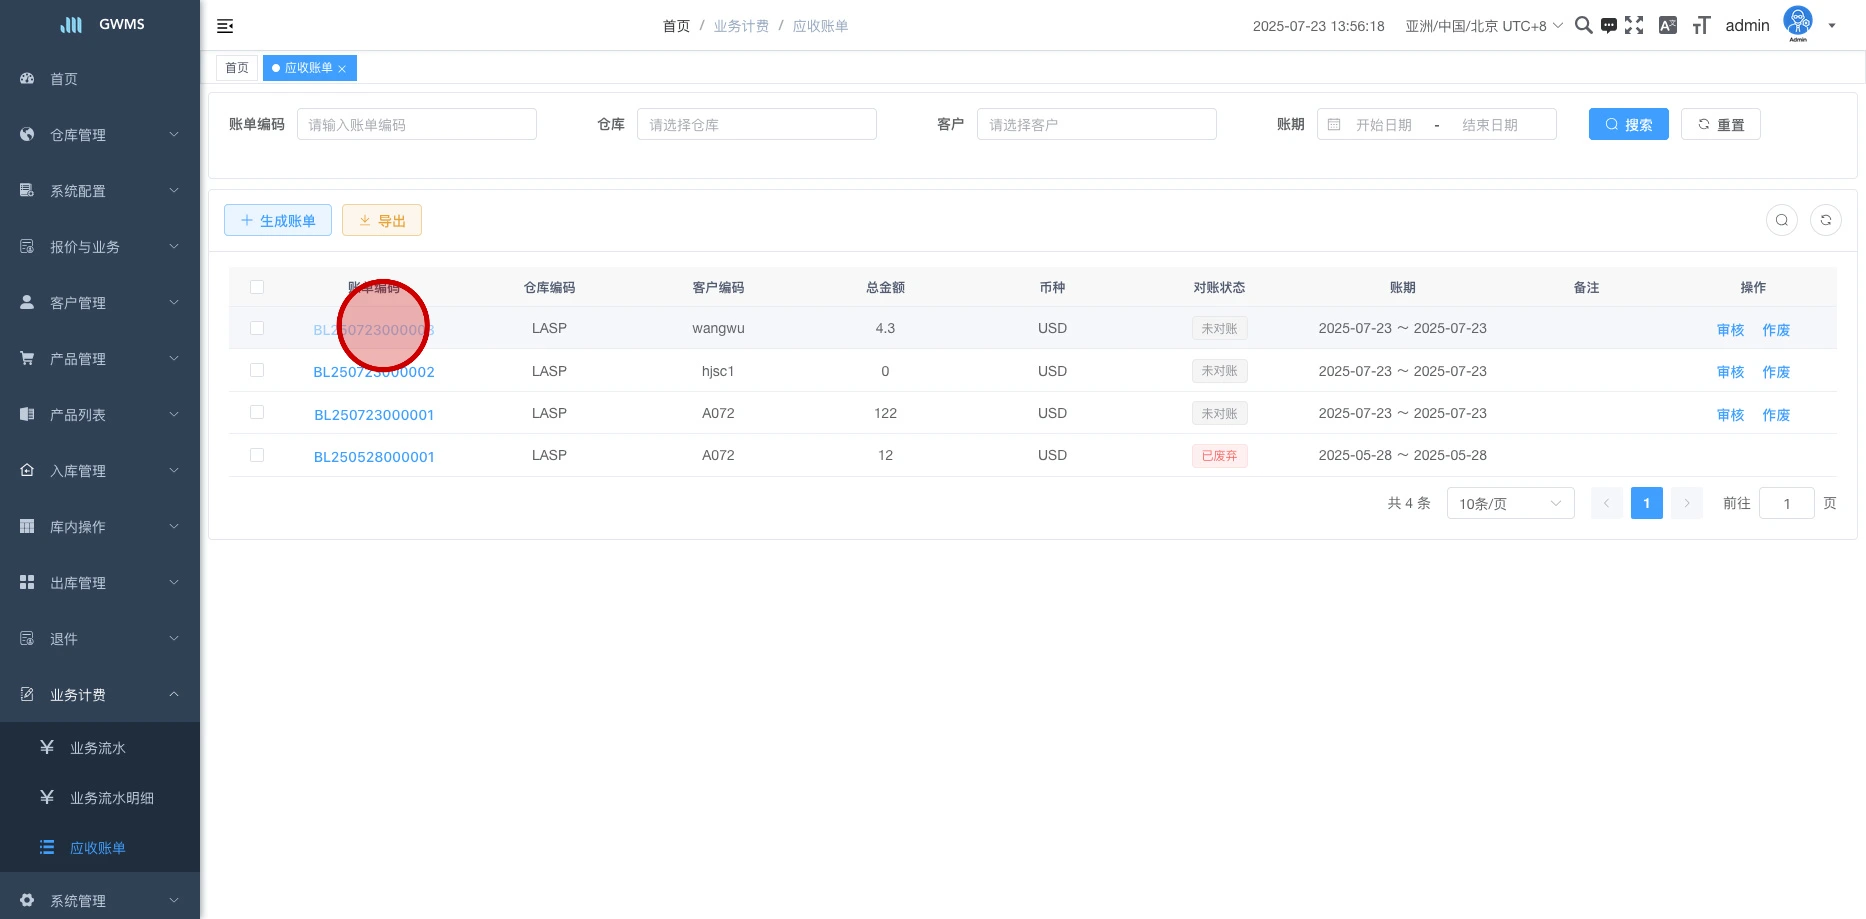Toggle fullscreen mode icon
This screenshot has width=1866, height=919.
click(x=1634, y=26)
